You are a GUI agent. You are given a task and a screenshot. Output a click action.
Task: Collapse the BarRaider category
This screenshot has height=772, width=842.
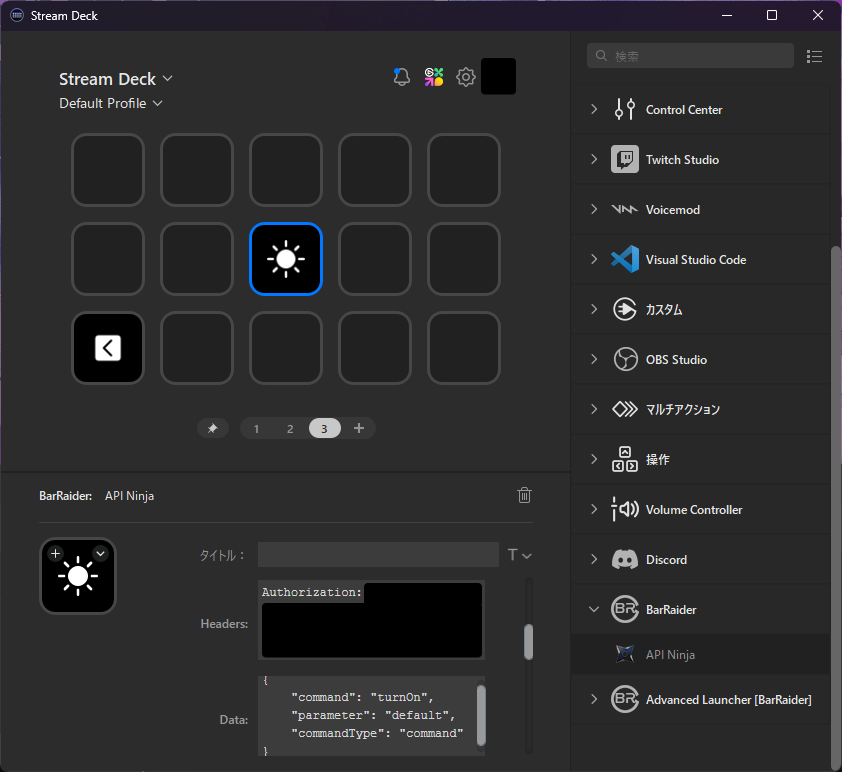(594, 609)
